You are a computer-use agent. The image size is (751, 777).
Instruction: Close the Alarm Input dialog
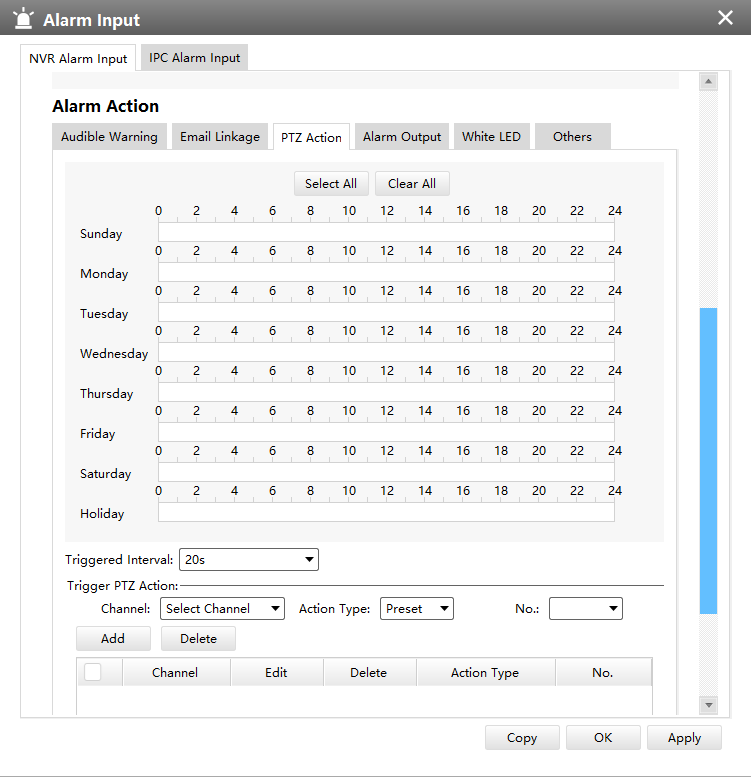point(725,18)
